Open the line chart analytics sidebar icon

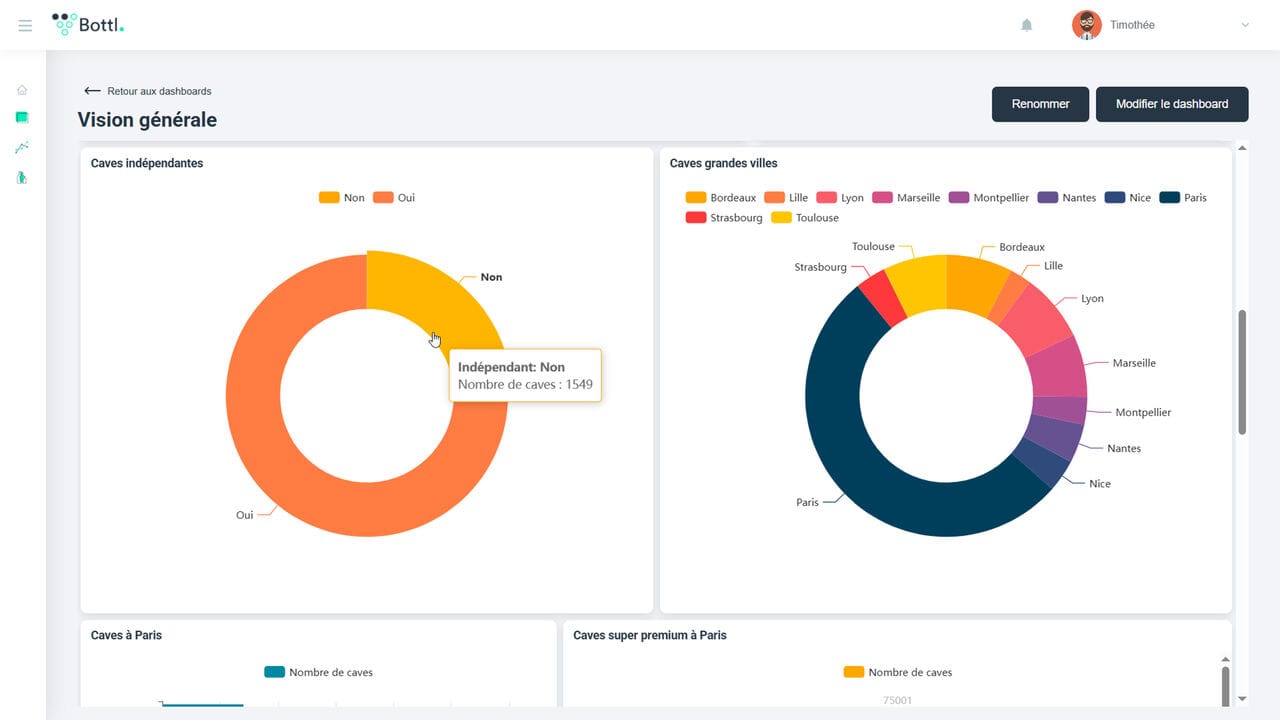coord(22,148)
